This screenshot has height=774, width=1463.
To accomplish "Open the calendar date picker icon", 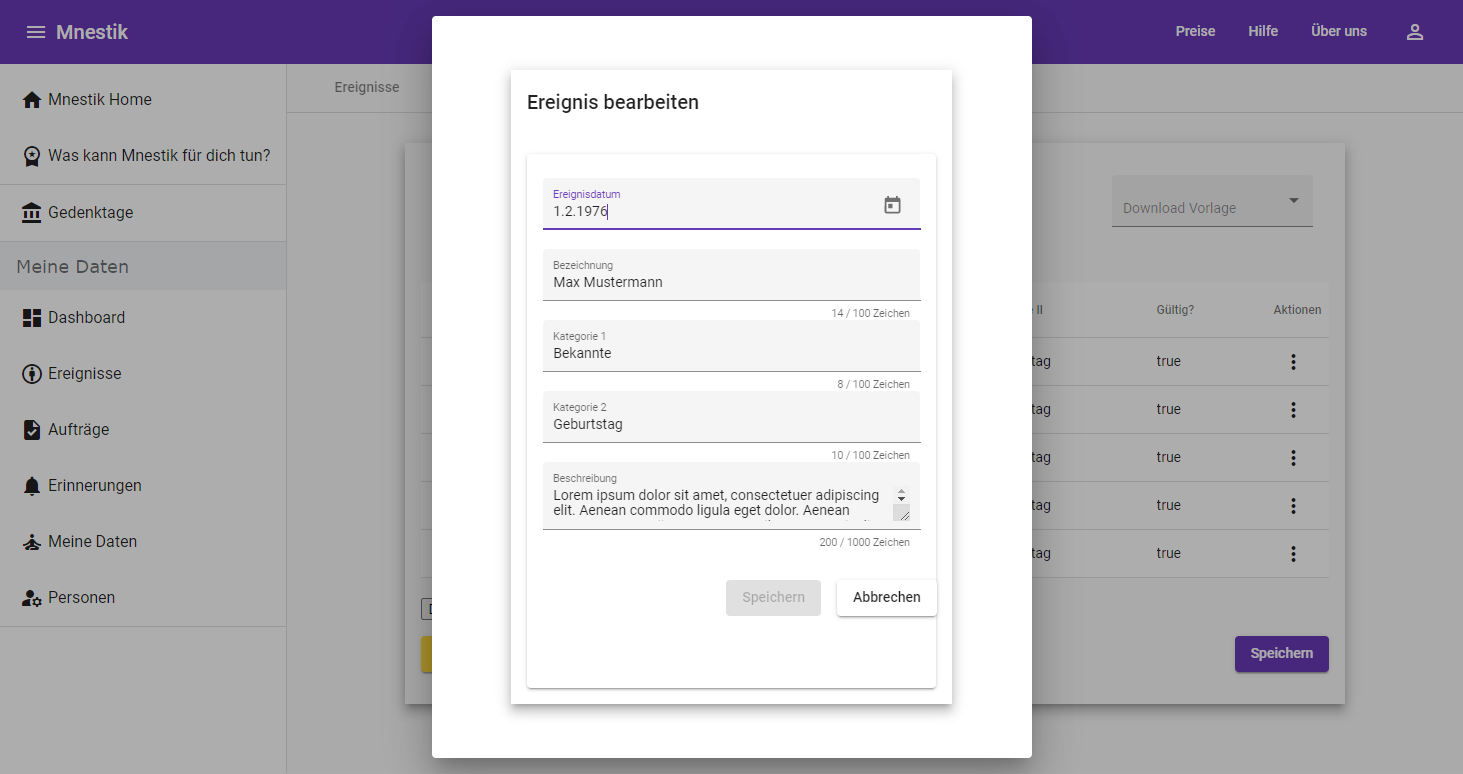I will [892, 205].
